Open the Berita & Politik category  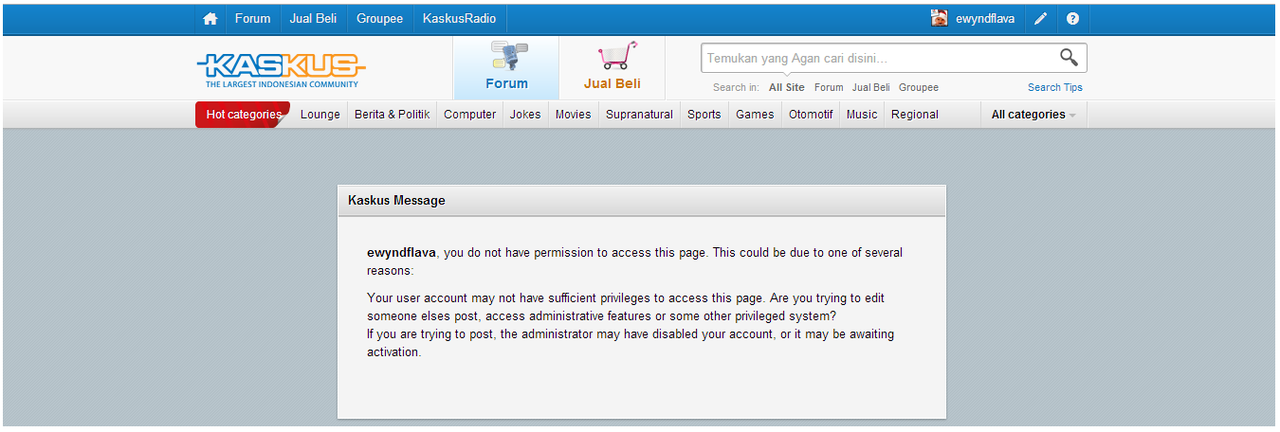[392, 115]
